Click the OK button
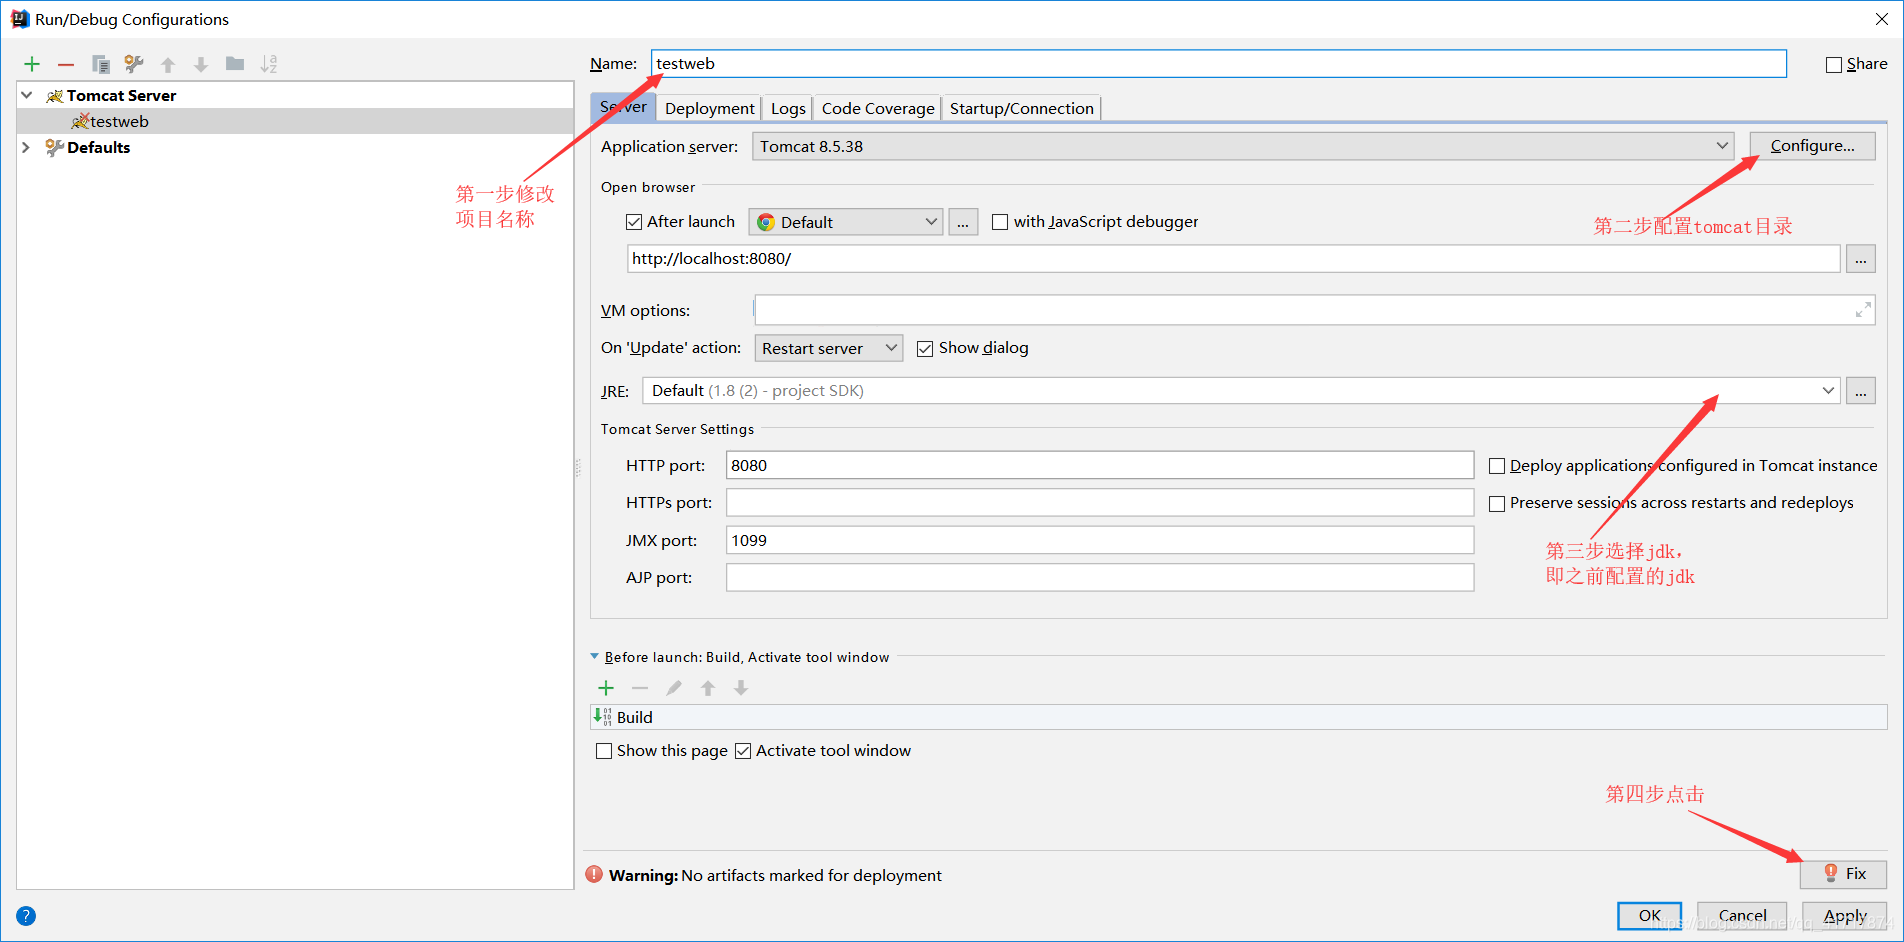The image size is (1904, 942). click(1650, 915)
